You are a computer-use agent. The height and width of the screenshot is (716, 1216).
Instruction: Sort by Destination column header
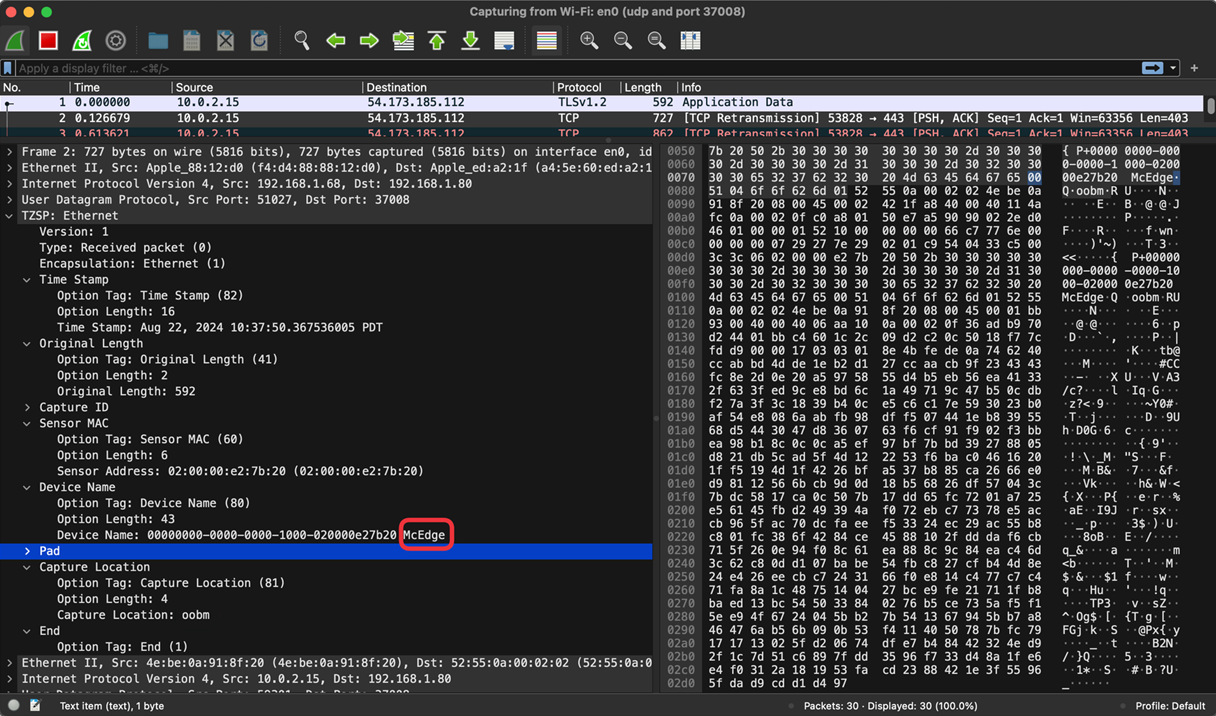tap(457, 87)
